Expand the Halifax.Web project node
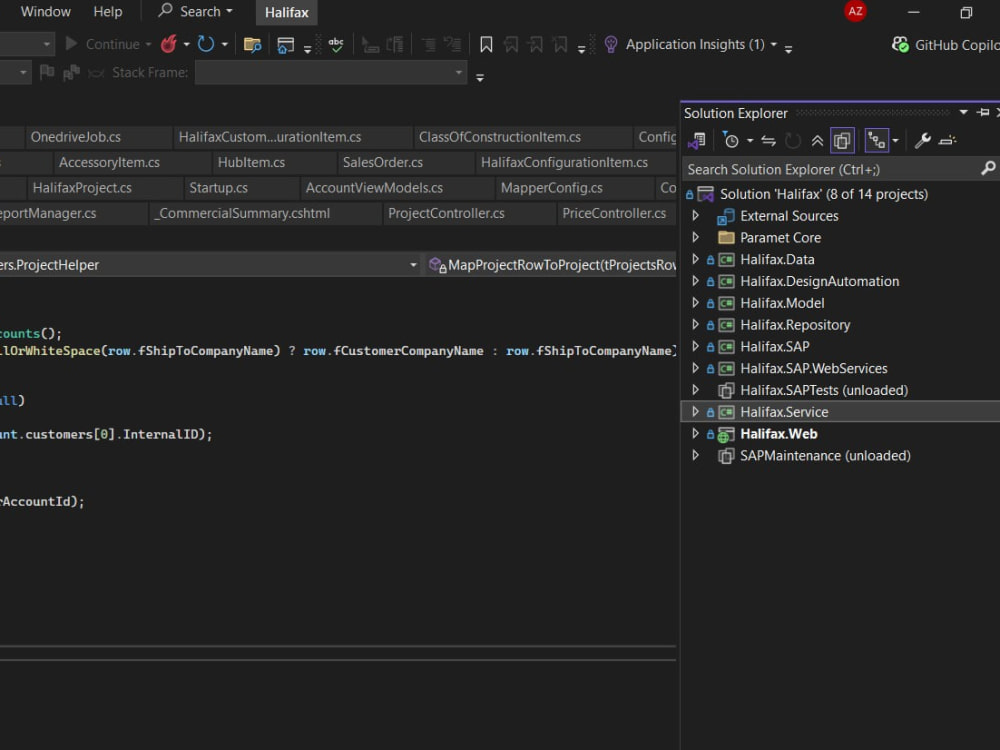Image resolution: width=1000 pixels, height=750 pixels. pyautogui.click(x=696, y=434)
